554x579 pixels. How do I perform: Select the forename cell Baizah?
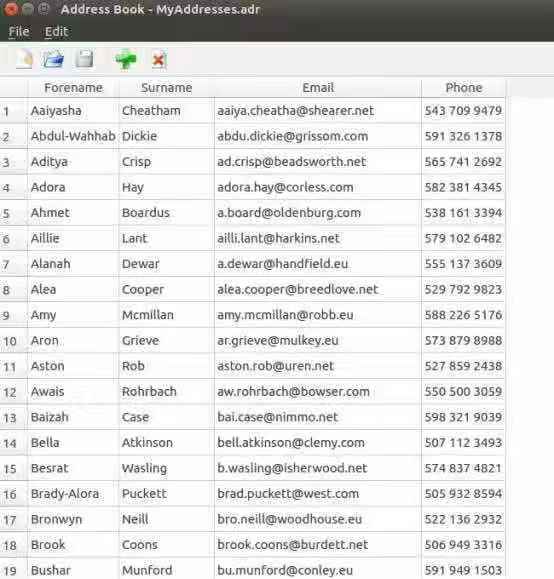tap(73, 417)
